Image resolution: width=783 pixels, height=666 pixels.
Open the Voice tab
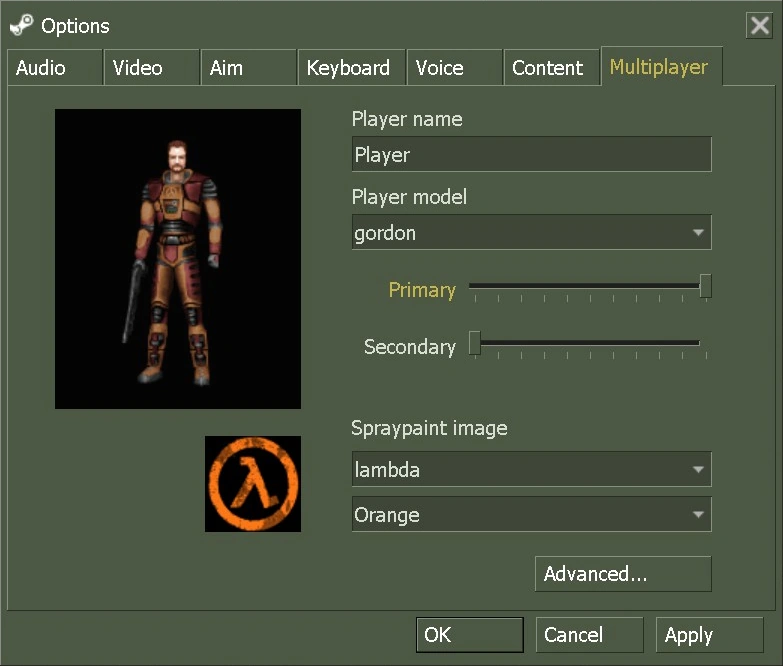pos(454,67)
